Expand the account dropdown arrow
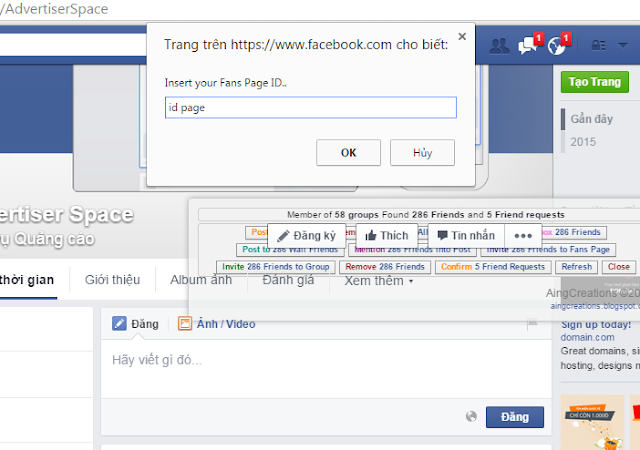The image size is (640, 450). click(x=623, y=45)
